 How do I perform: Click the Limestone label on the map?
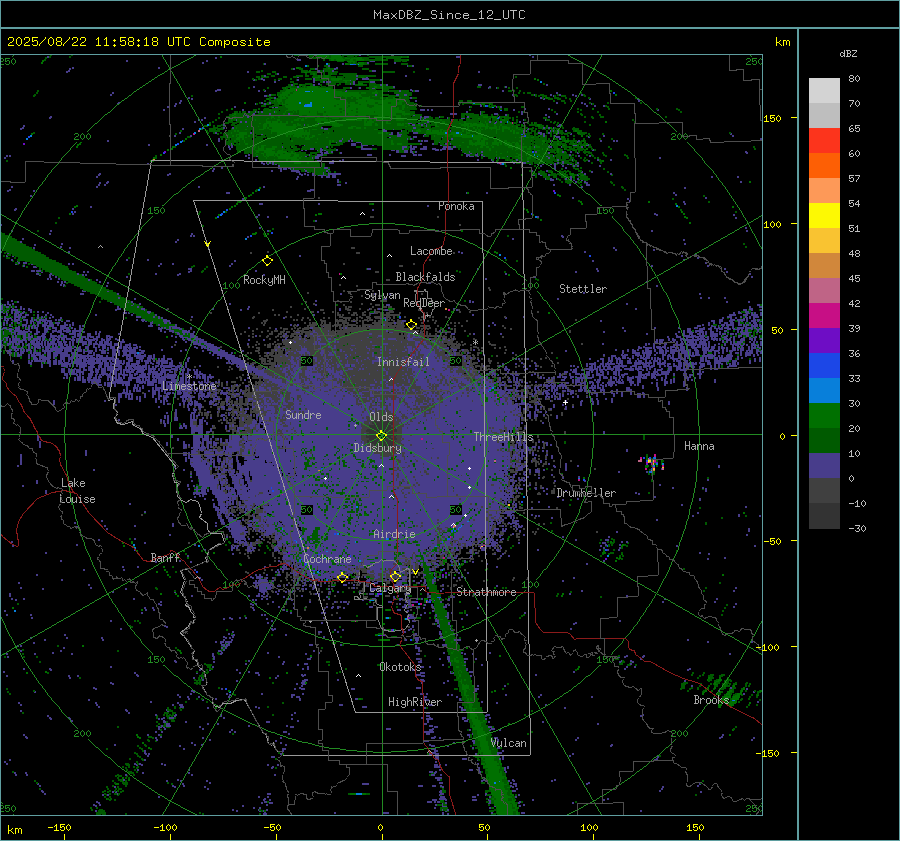click(x=189, y=386)
